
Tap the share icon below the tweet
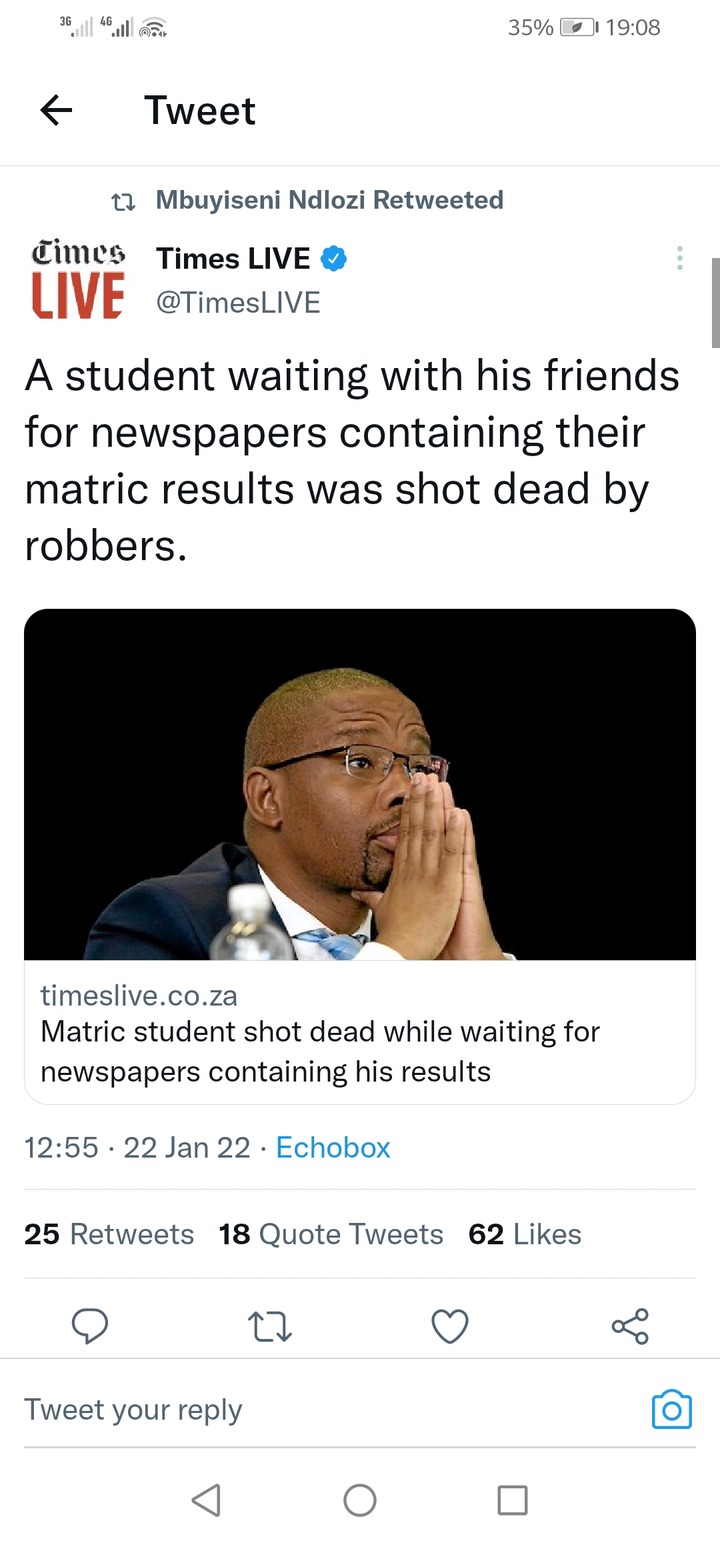point(630,1326)
